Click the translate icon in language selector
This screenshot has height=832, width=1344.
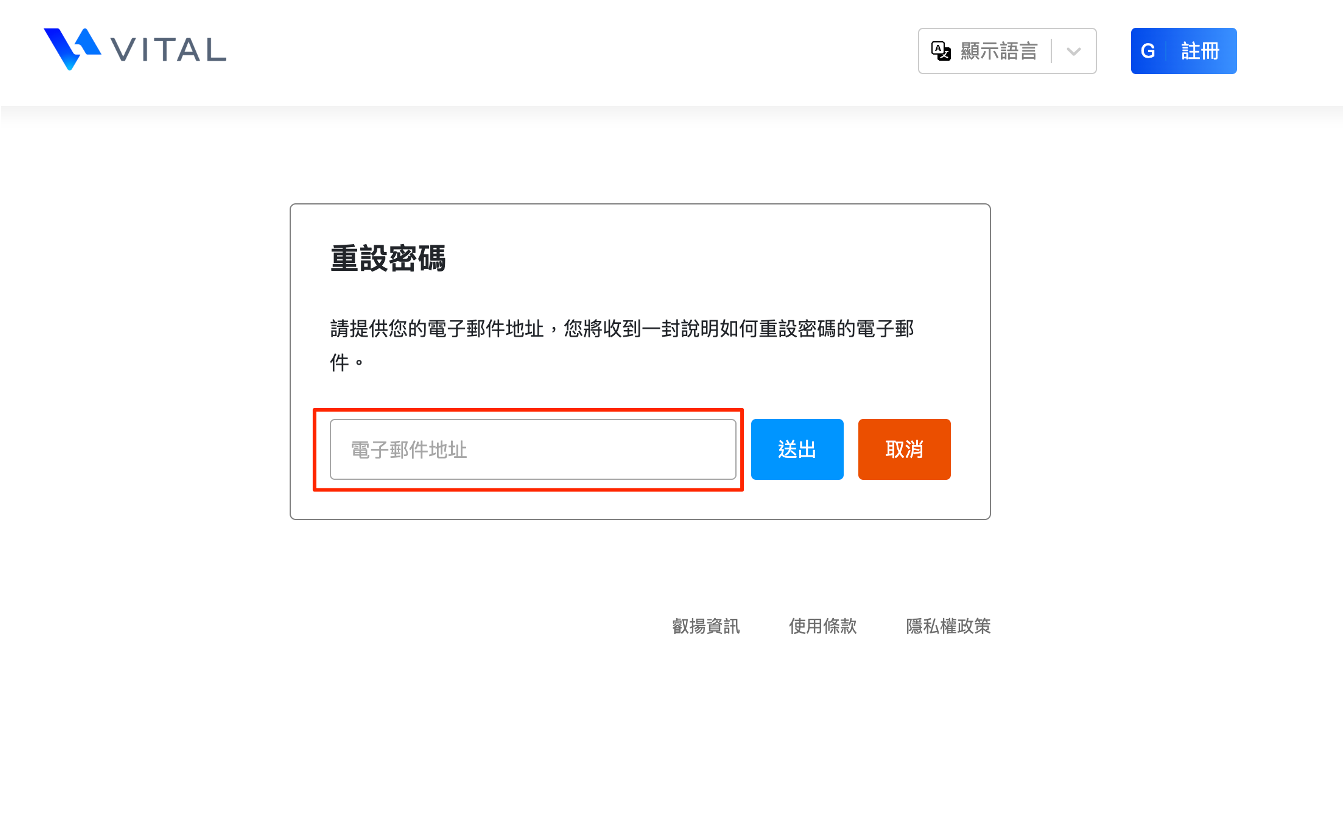point(940,51)
